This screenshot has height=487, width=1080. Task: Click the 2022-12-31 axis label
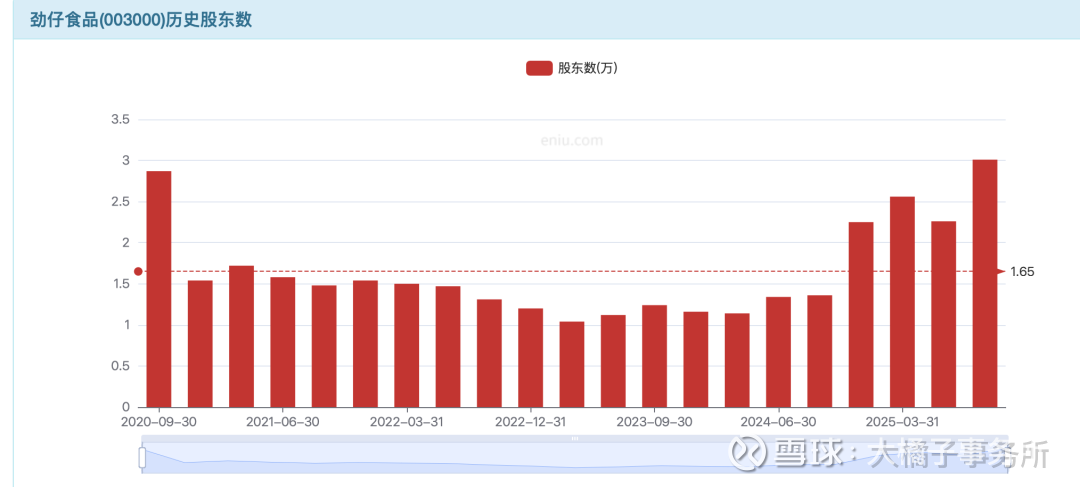coord(530,421)
